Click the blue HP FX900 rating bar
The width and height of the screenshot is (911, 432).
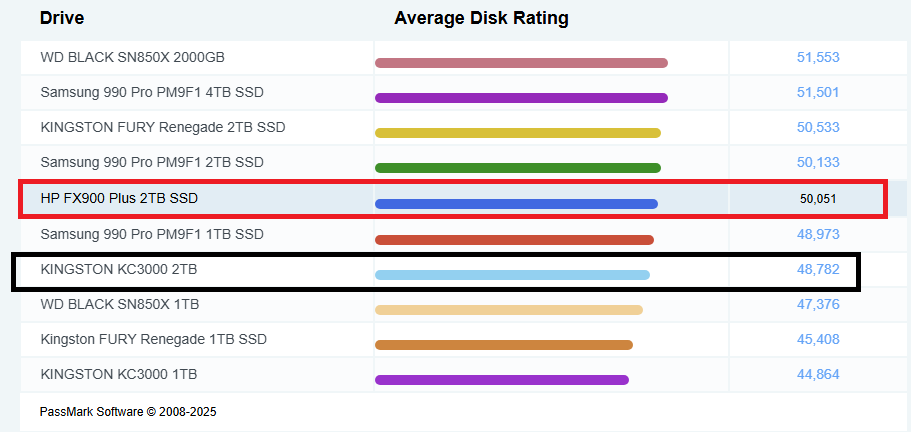tap(516, 204)
